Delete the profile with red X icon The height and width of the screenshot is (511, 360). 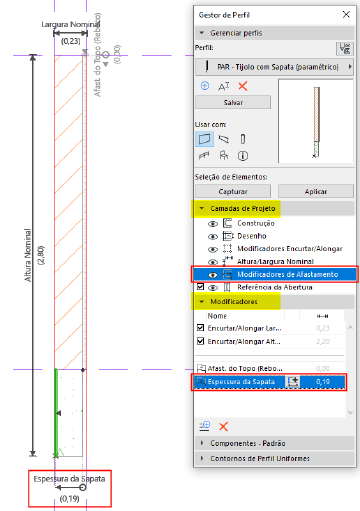(x=243, y=86)
